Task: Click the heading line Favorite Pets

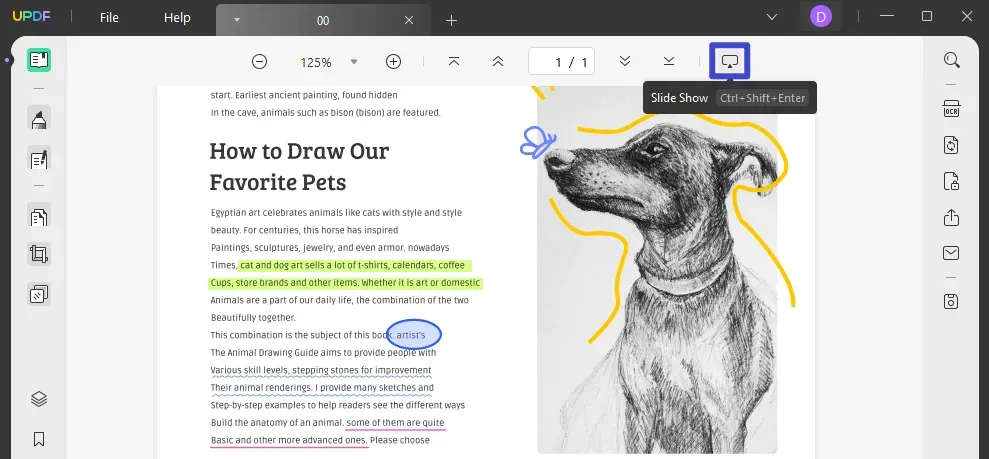Action: pos(278,182)
